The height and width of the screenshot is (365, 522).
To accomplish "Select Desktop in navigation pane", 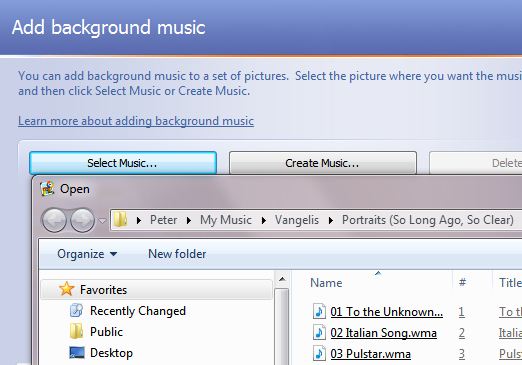I will [111, 353].
